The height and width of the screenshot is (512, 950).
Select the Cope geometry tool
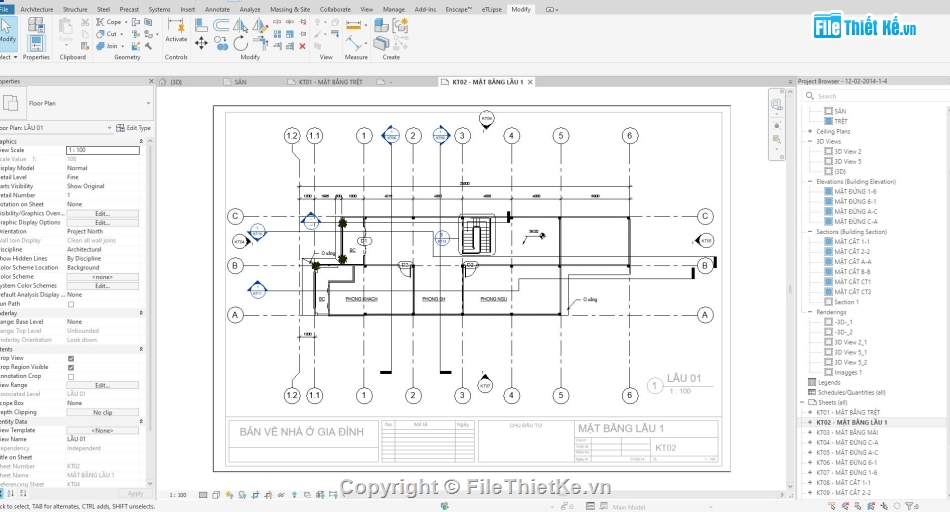tap(109, 22)
